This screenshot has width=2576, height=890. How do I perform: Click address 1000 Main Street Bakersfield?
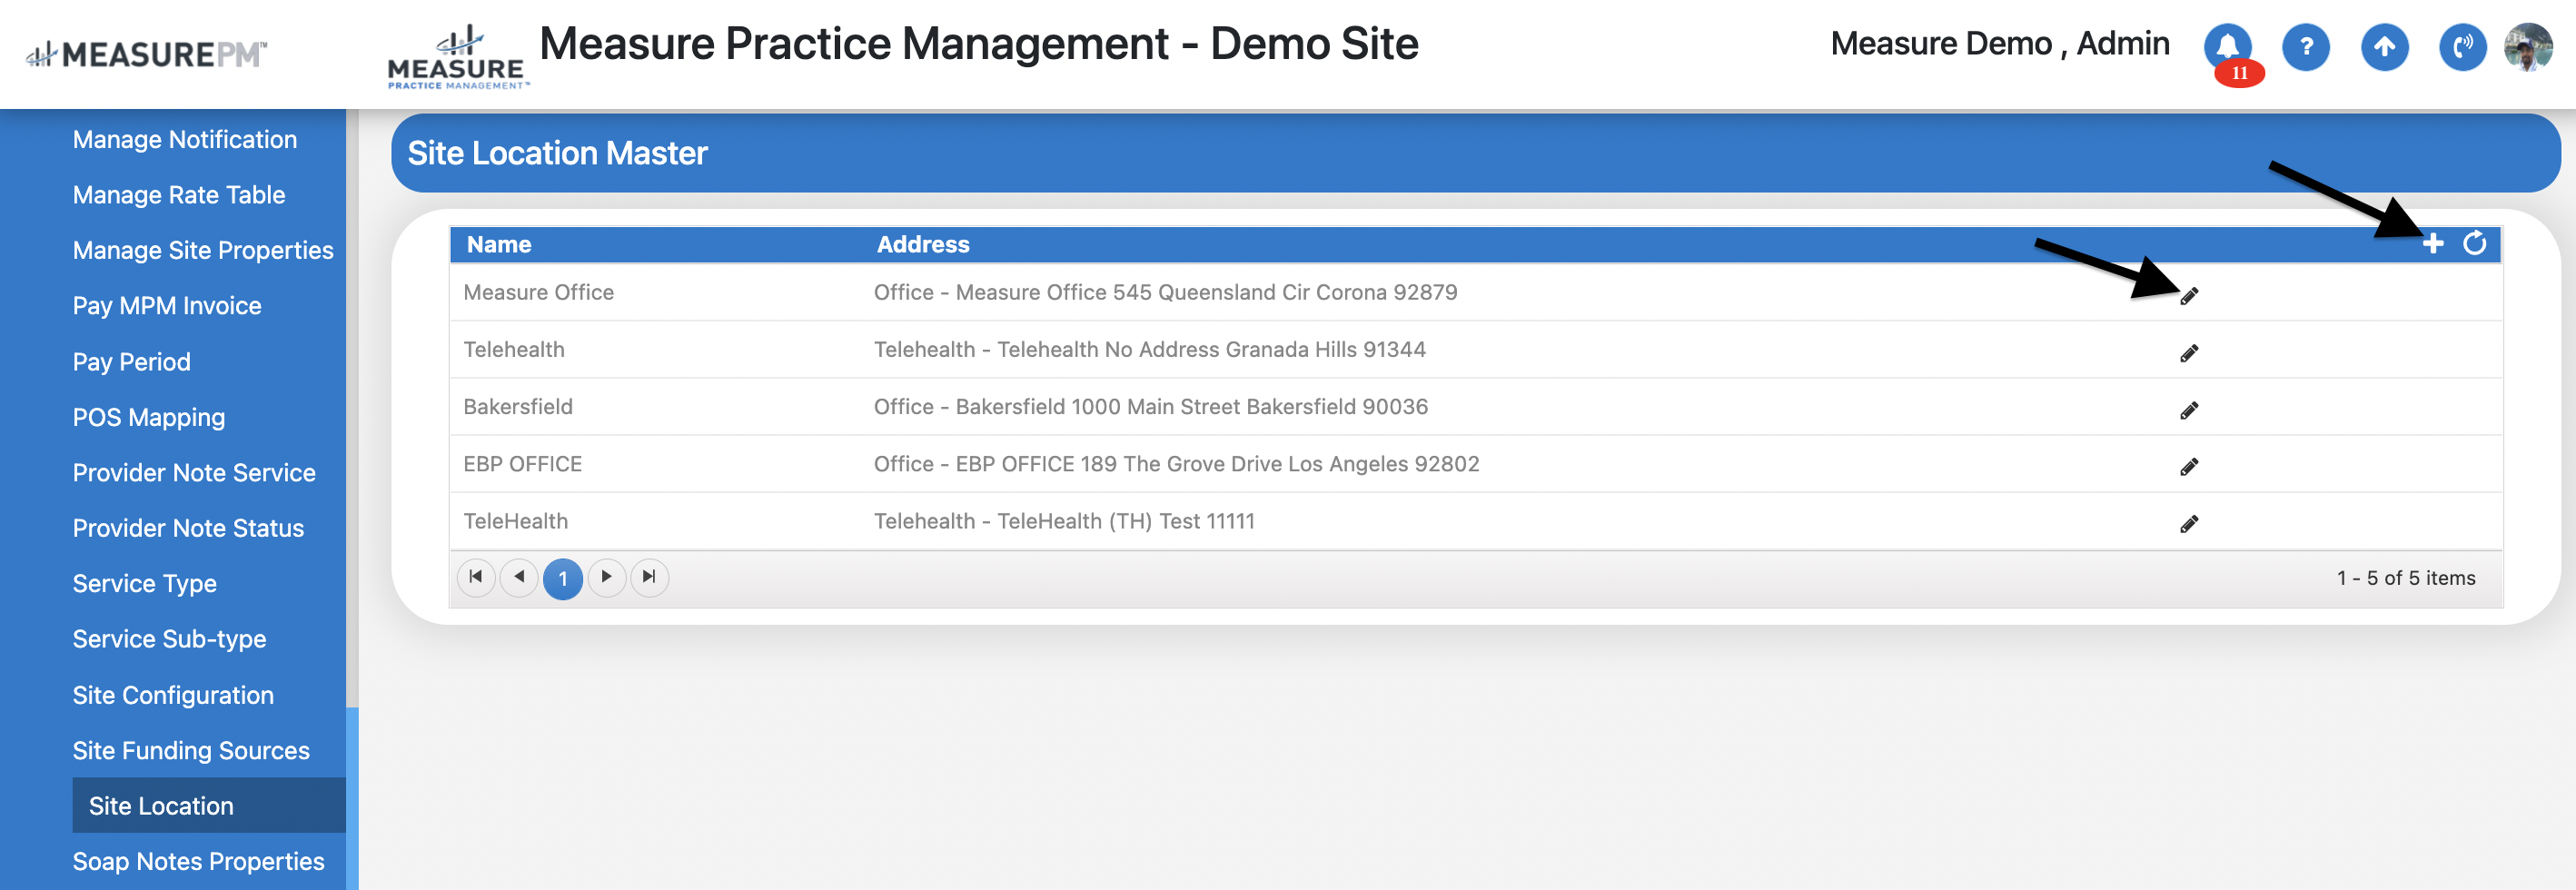(x=1150, y=406)
